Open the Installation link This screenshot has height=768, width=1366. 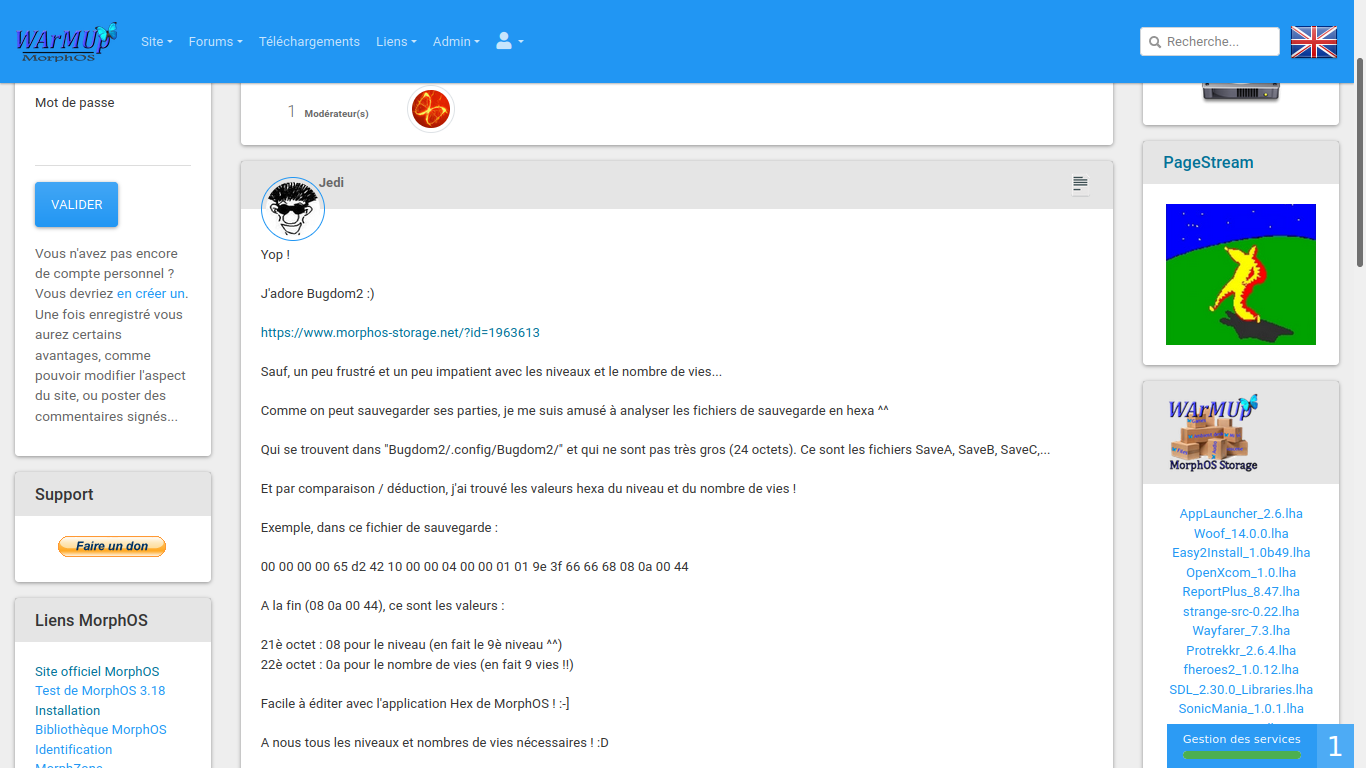(67, 711)
